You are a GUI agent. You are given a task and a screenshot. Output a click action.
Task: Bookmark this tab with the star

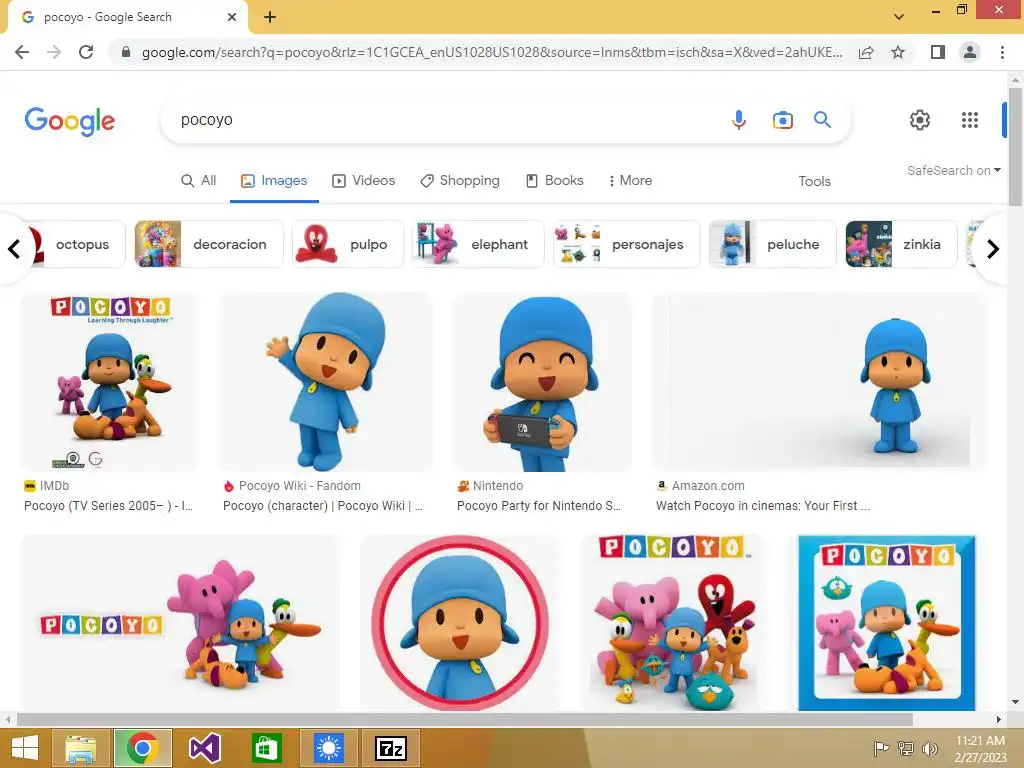click(x=898, y=52)
